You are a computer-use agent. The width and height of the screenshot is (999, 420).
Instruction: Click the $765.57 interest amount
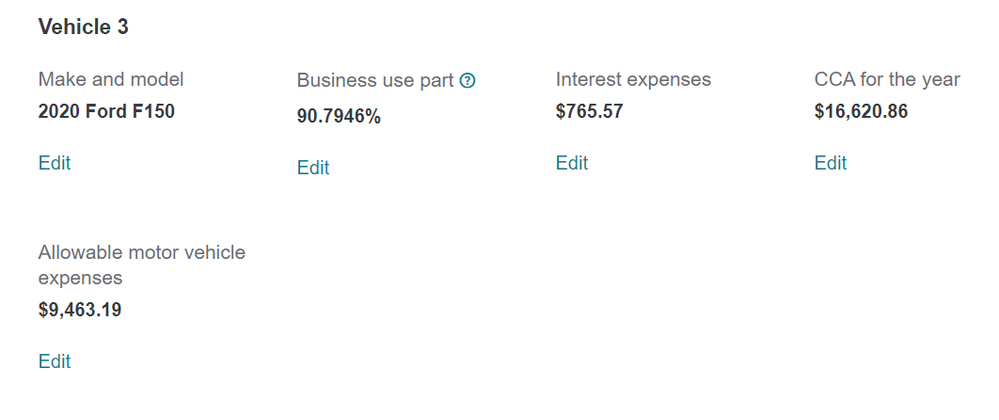pos(589,112)
